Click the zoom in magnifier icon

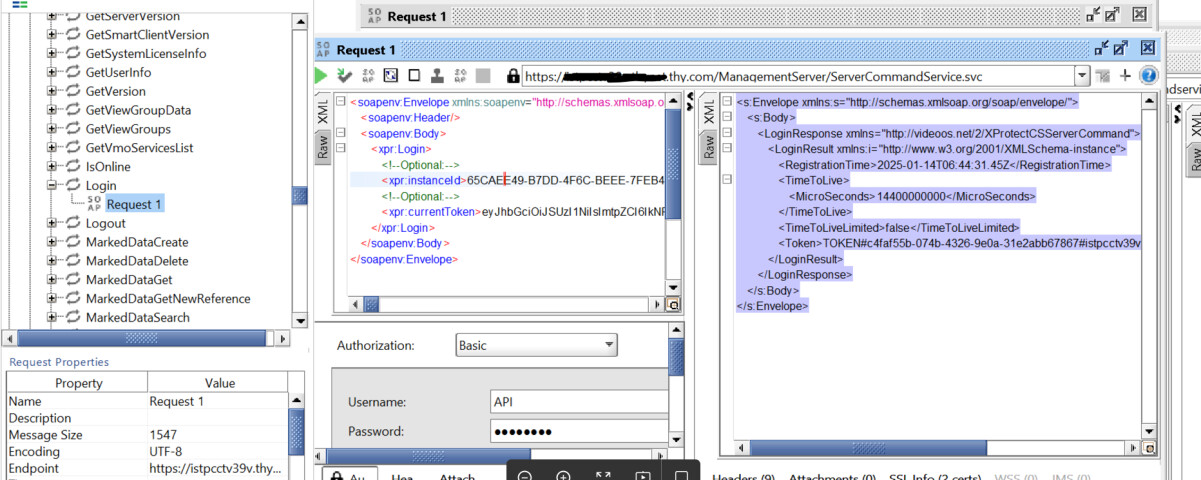pos(564,476)
